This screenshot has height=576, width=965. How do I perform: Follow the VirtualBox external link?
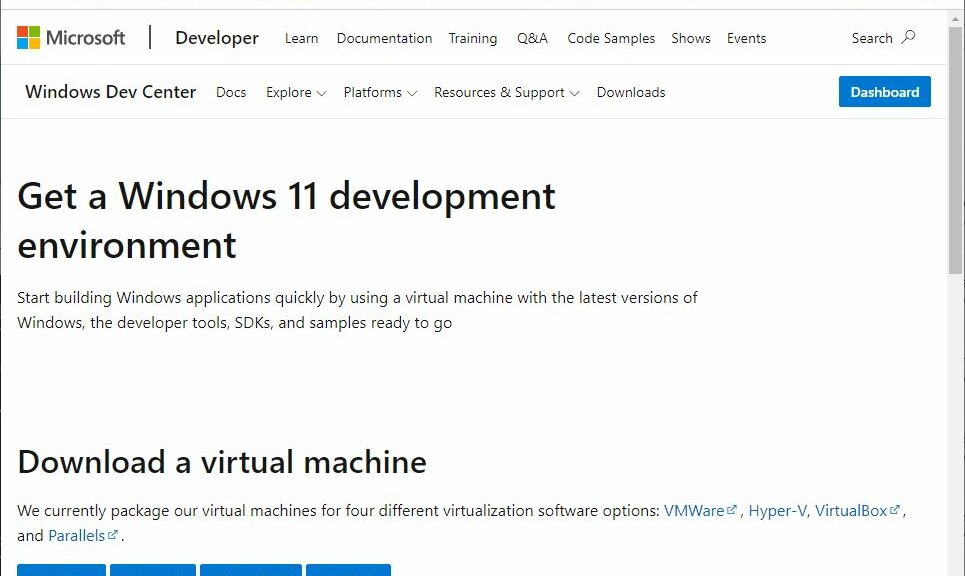857,511
